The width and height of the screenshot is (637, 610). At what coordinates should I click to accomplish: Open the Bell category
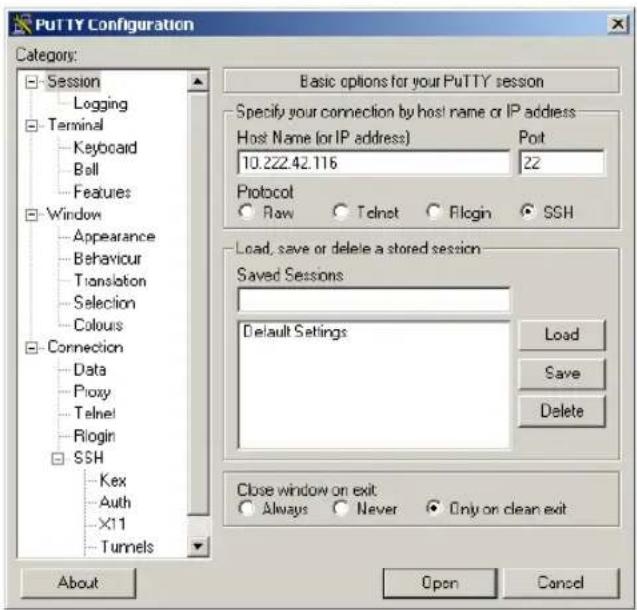click(86, 170)
